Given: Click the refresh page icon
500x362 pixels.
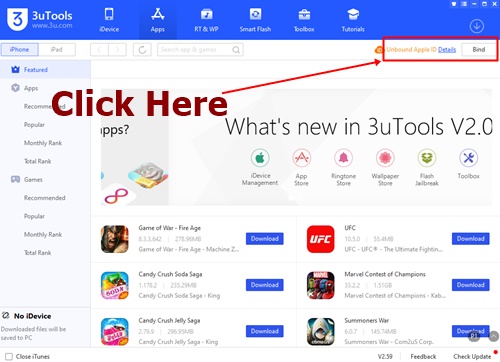Looking at the screenshot, I should tap(142, 50).
